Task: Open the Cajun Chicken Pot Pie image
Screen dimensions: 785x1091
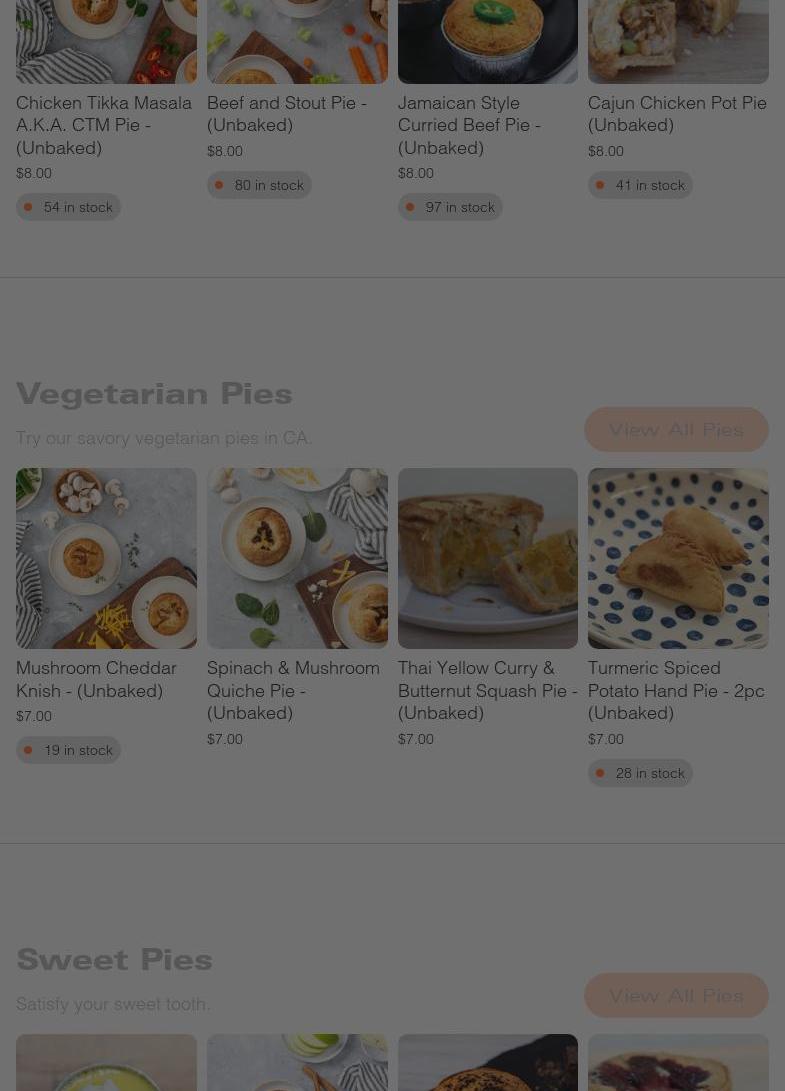Action: pyautogui.click(x=678, y=40)
